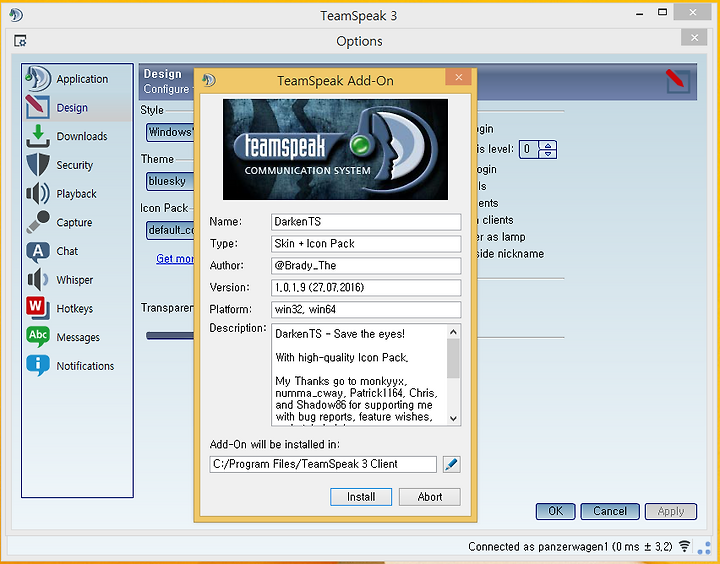Image resolution: width=720 pixels, height=564 pixels.
Task: Open the Playback speaker icon
Action: tap(38, 193)
